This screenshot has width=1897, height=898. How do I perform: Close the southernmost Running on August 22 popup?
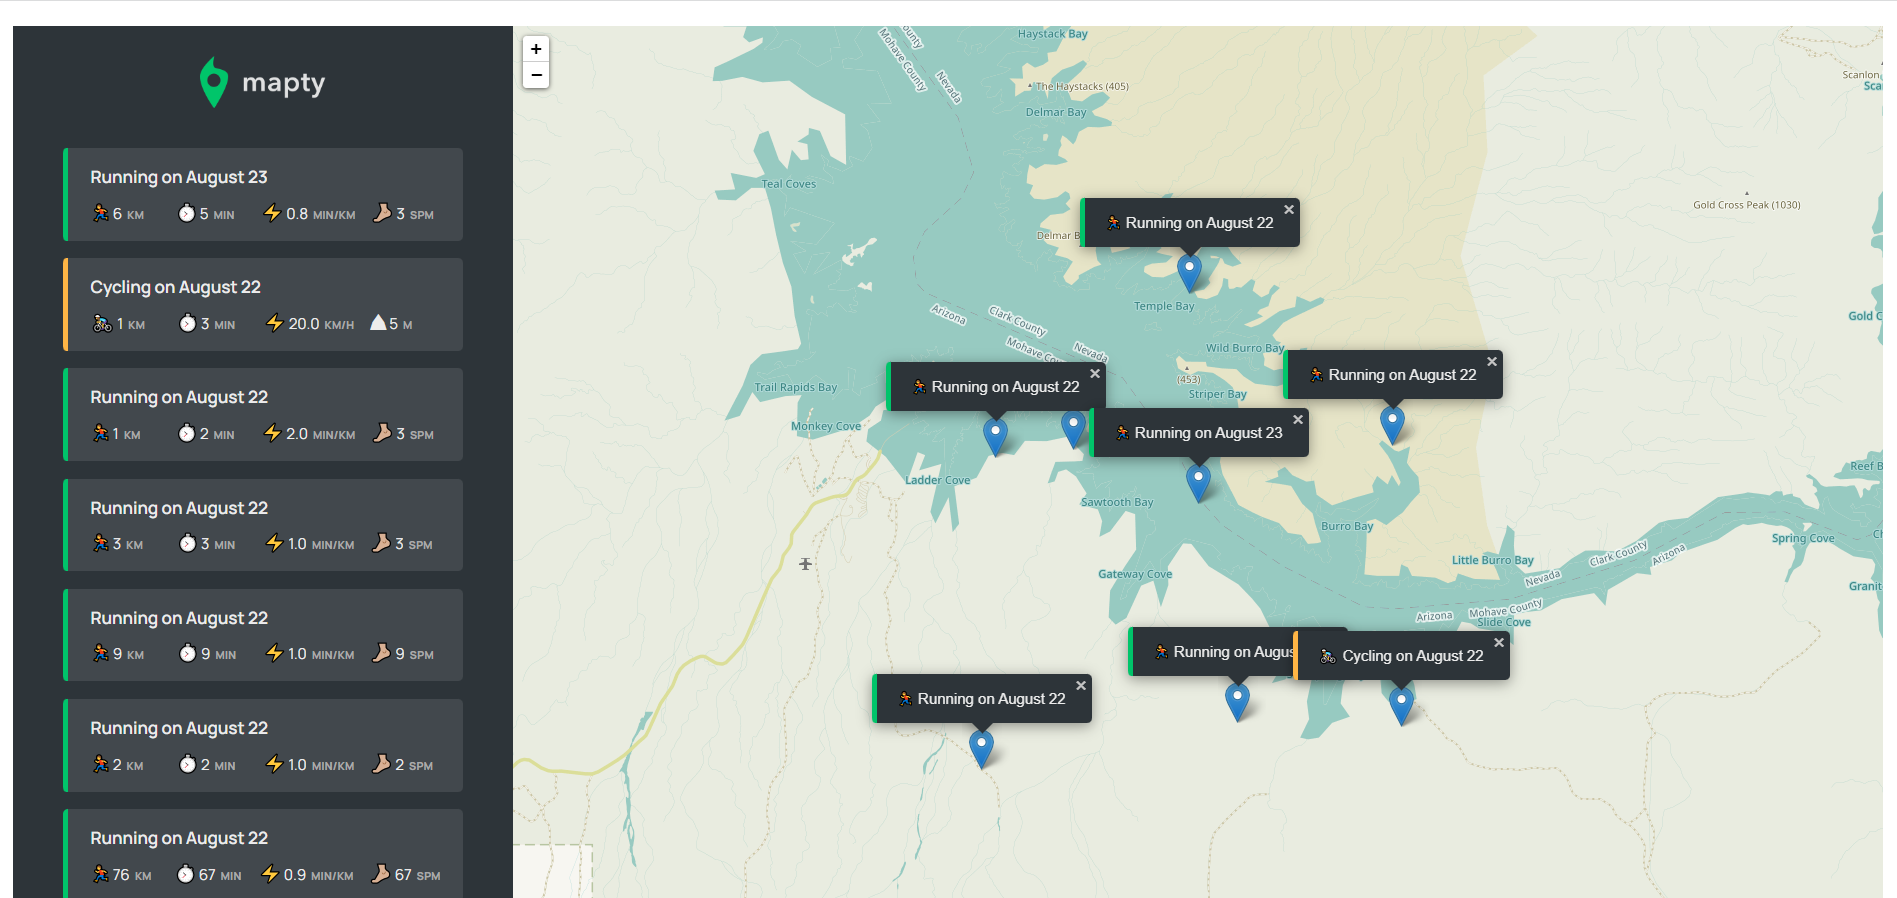click(1080, 686)
